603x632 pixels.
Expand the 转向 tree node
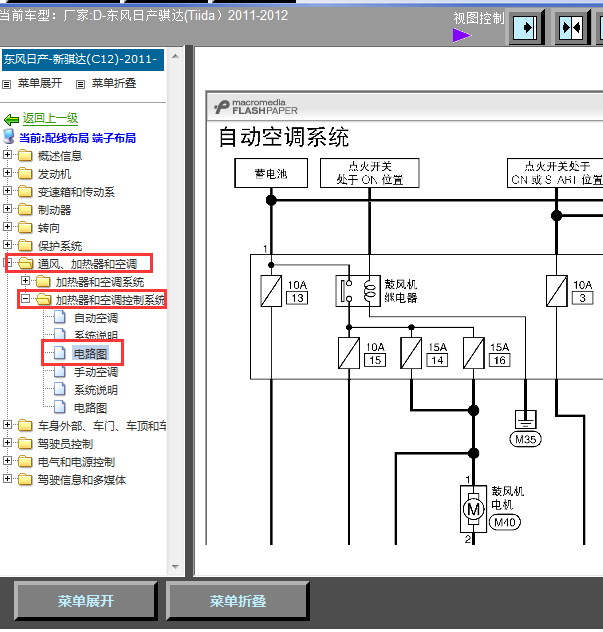pyautogui.click(x=7, y=227)
